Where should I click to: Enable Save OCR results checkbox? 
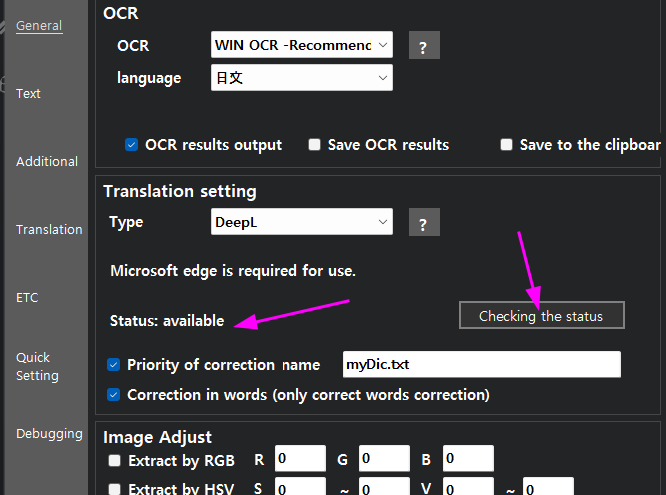(315, 145)
